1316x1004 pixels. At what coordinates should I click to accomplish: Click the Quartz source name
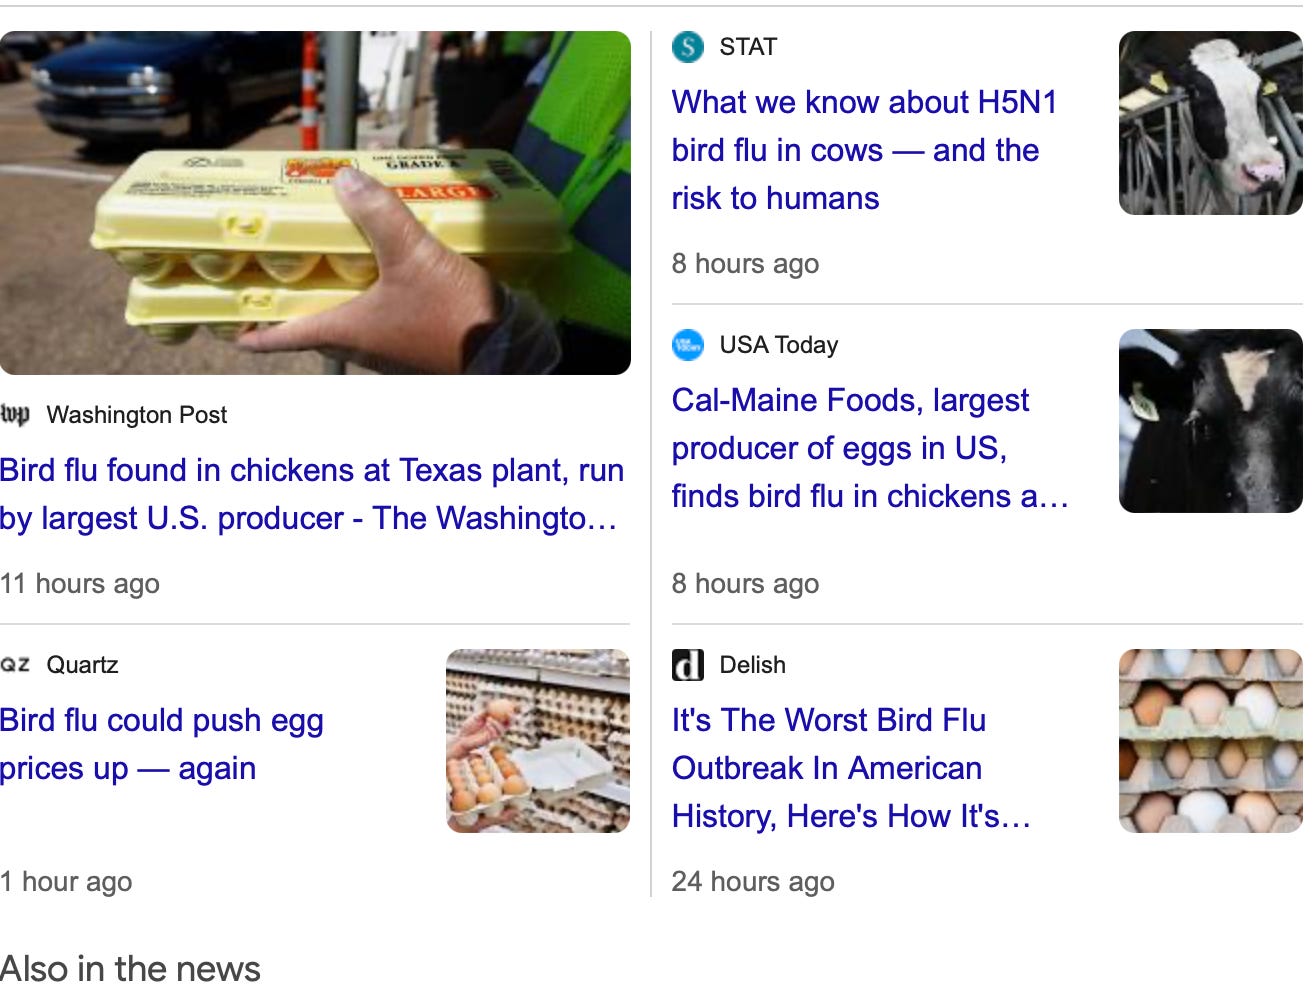tap(82, 665)
